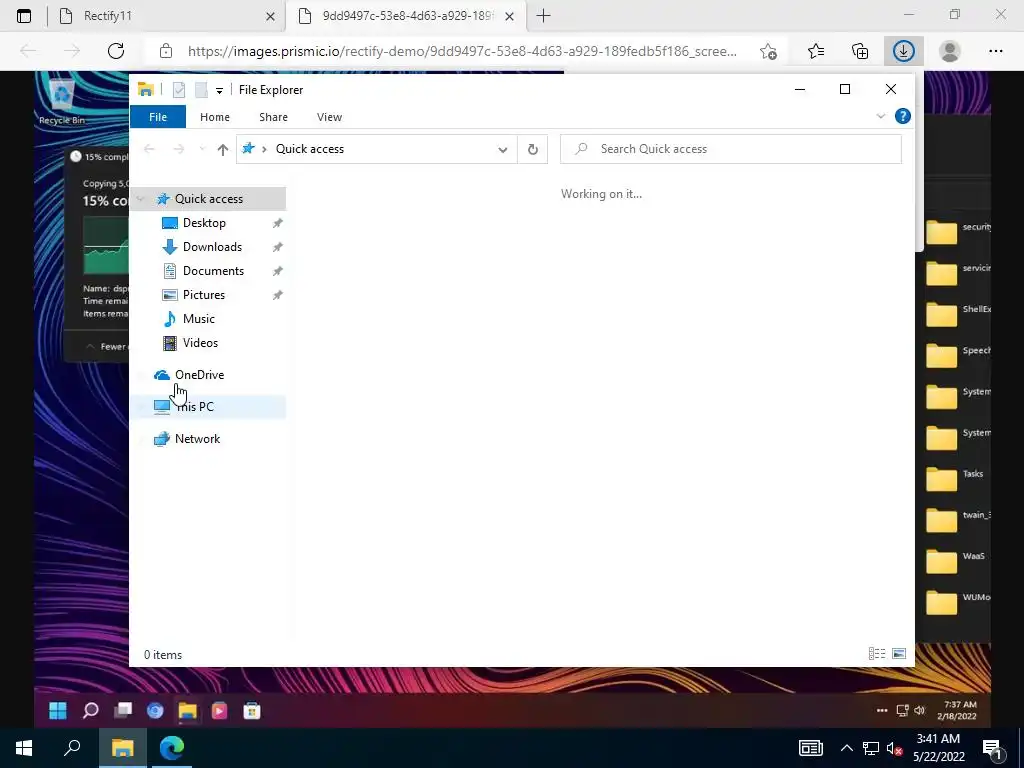Open Pictures in the navigation pane

(x=204, y=295)
